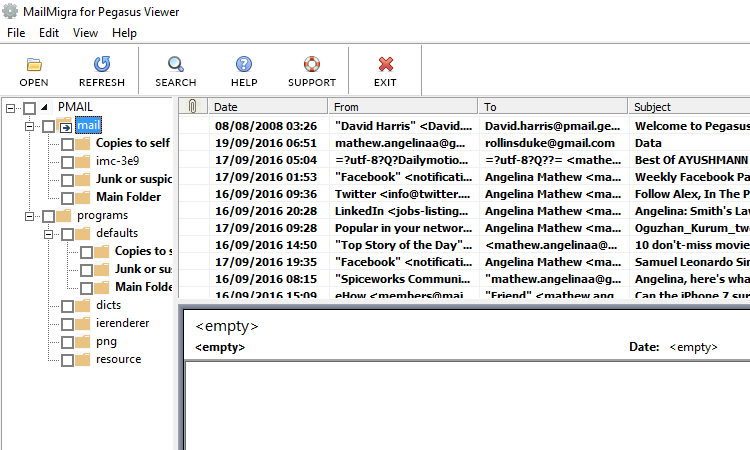750x450 pixels.
Task: Select the ierenderer folder label
Action: click(122, 323)
